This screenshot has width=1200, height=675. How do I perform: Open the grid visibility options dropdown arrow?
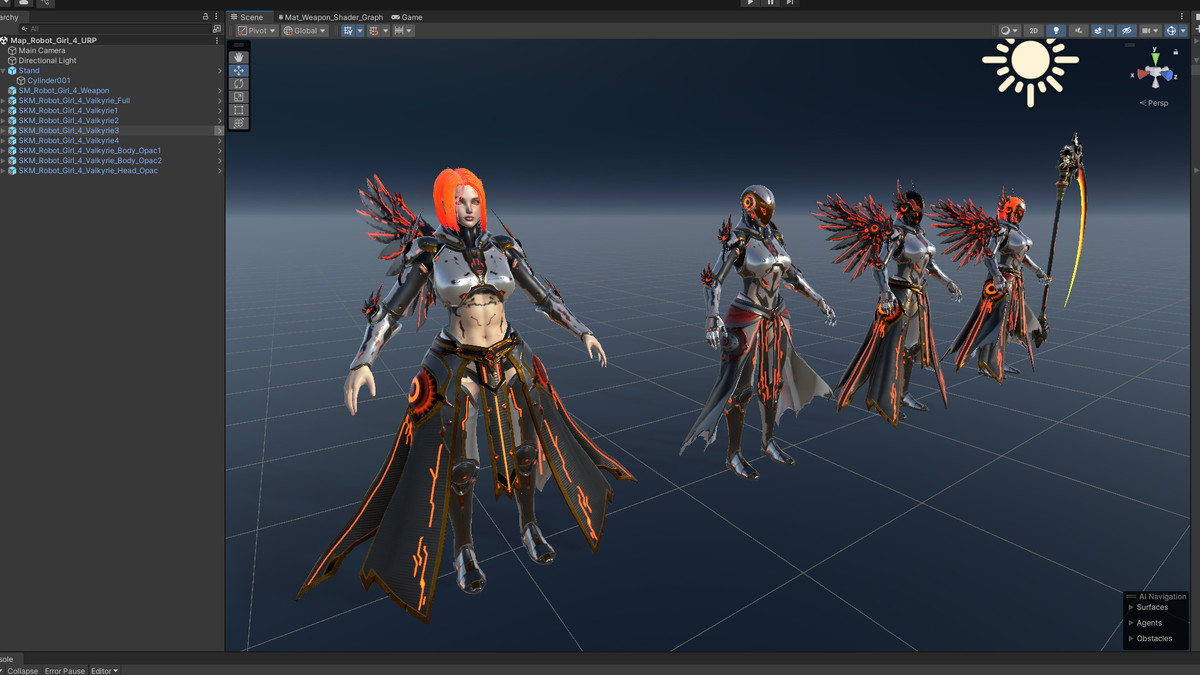360,31
